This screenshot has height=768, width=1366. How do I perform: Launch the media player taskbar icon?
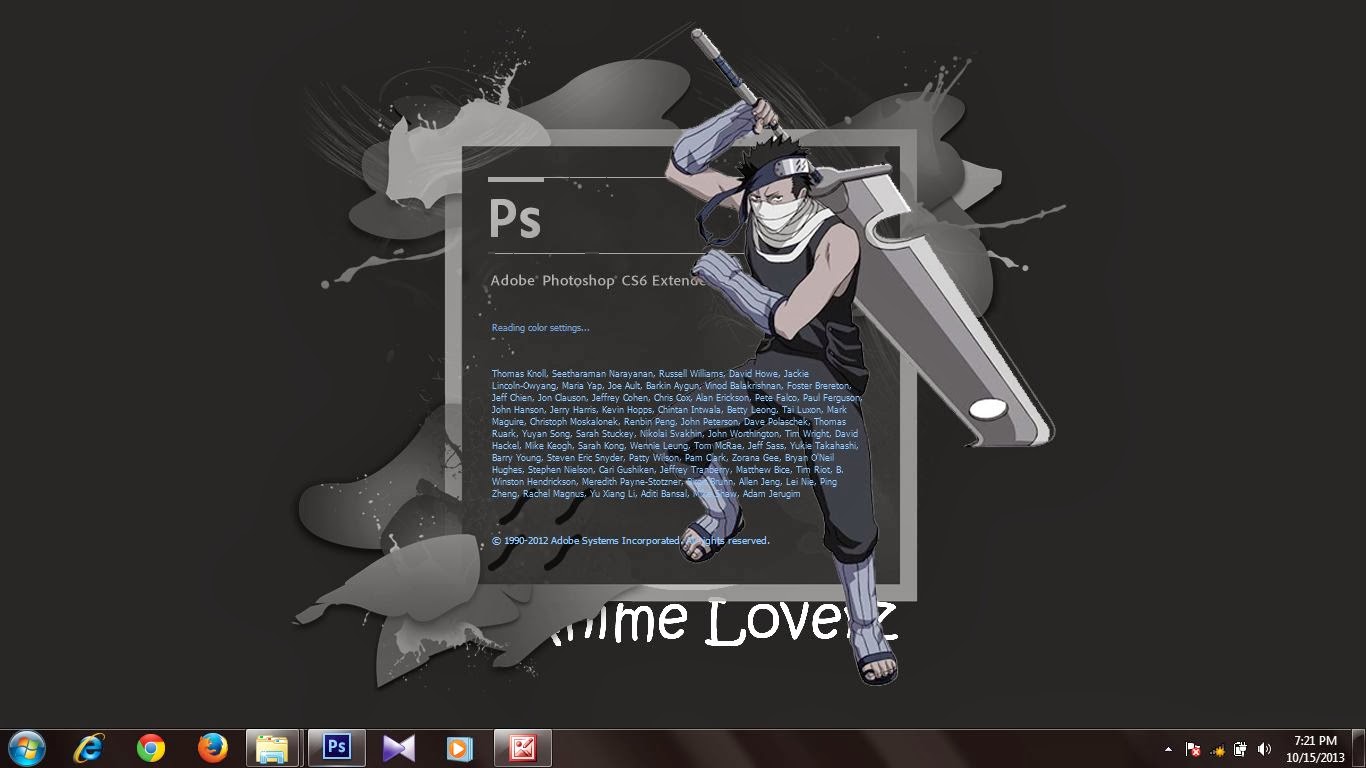(x=459, y=748)
